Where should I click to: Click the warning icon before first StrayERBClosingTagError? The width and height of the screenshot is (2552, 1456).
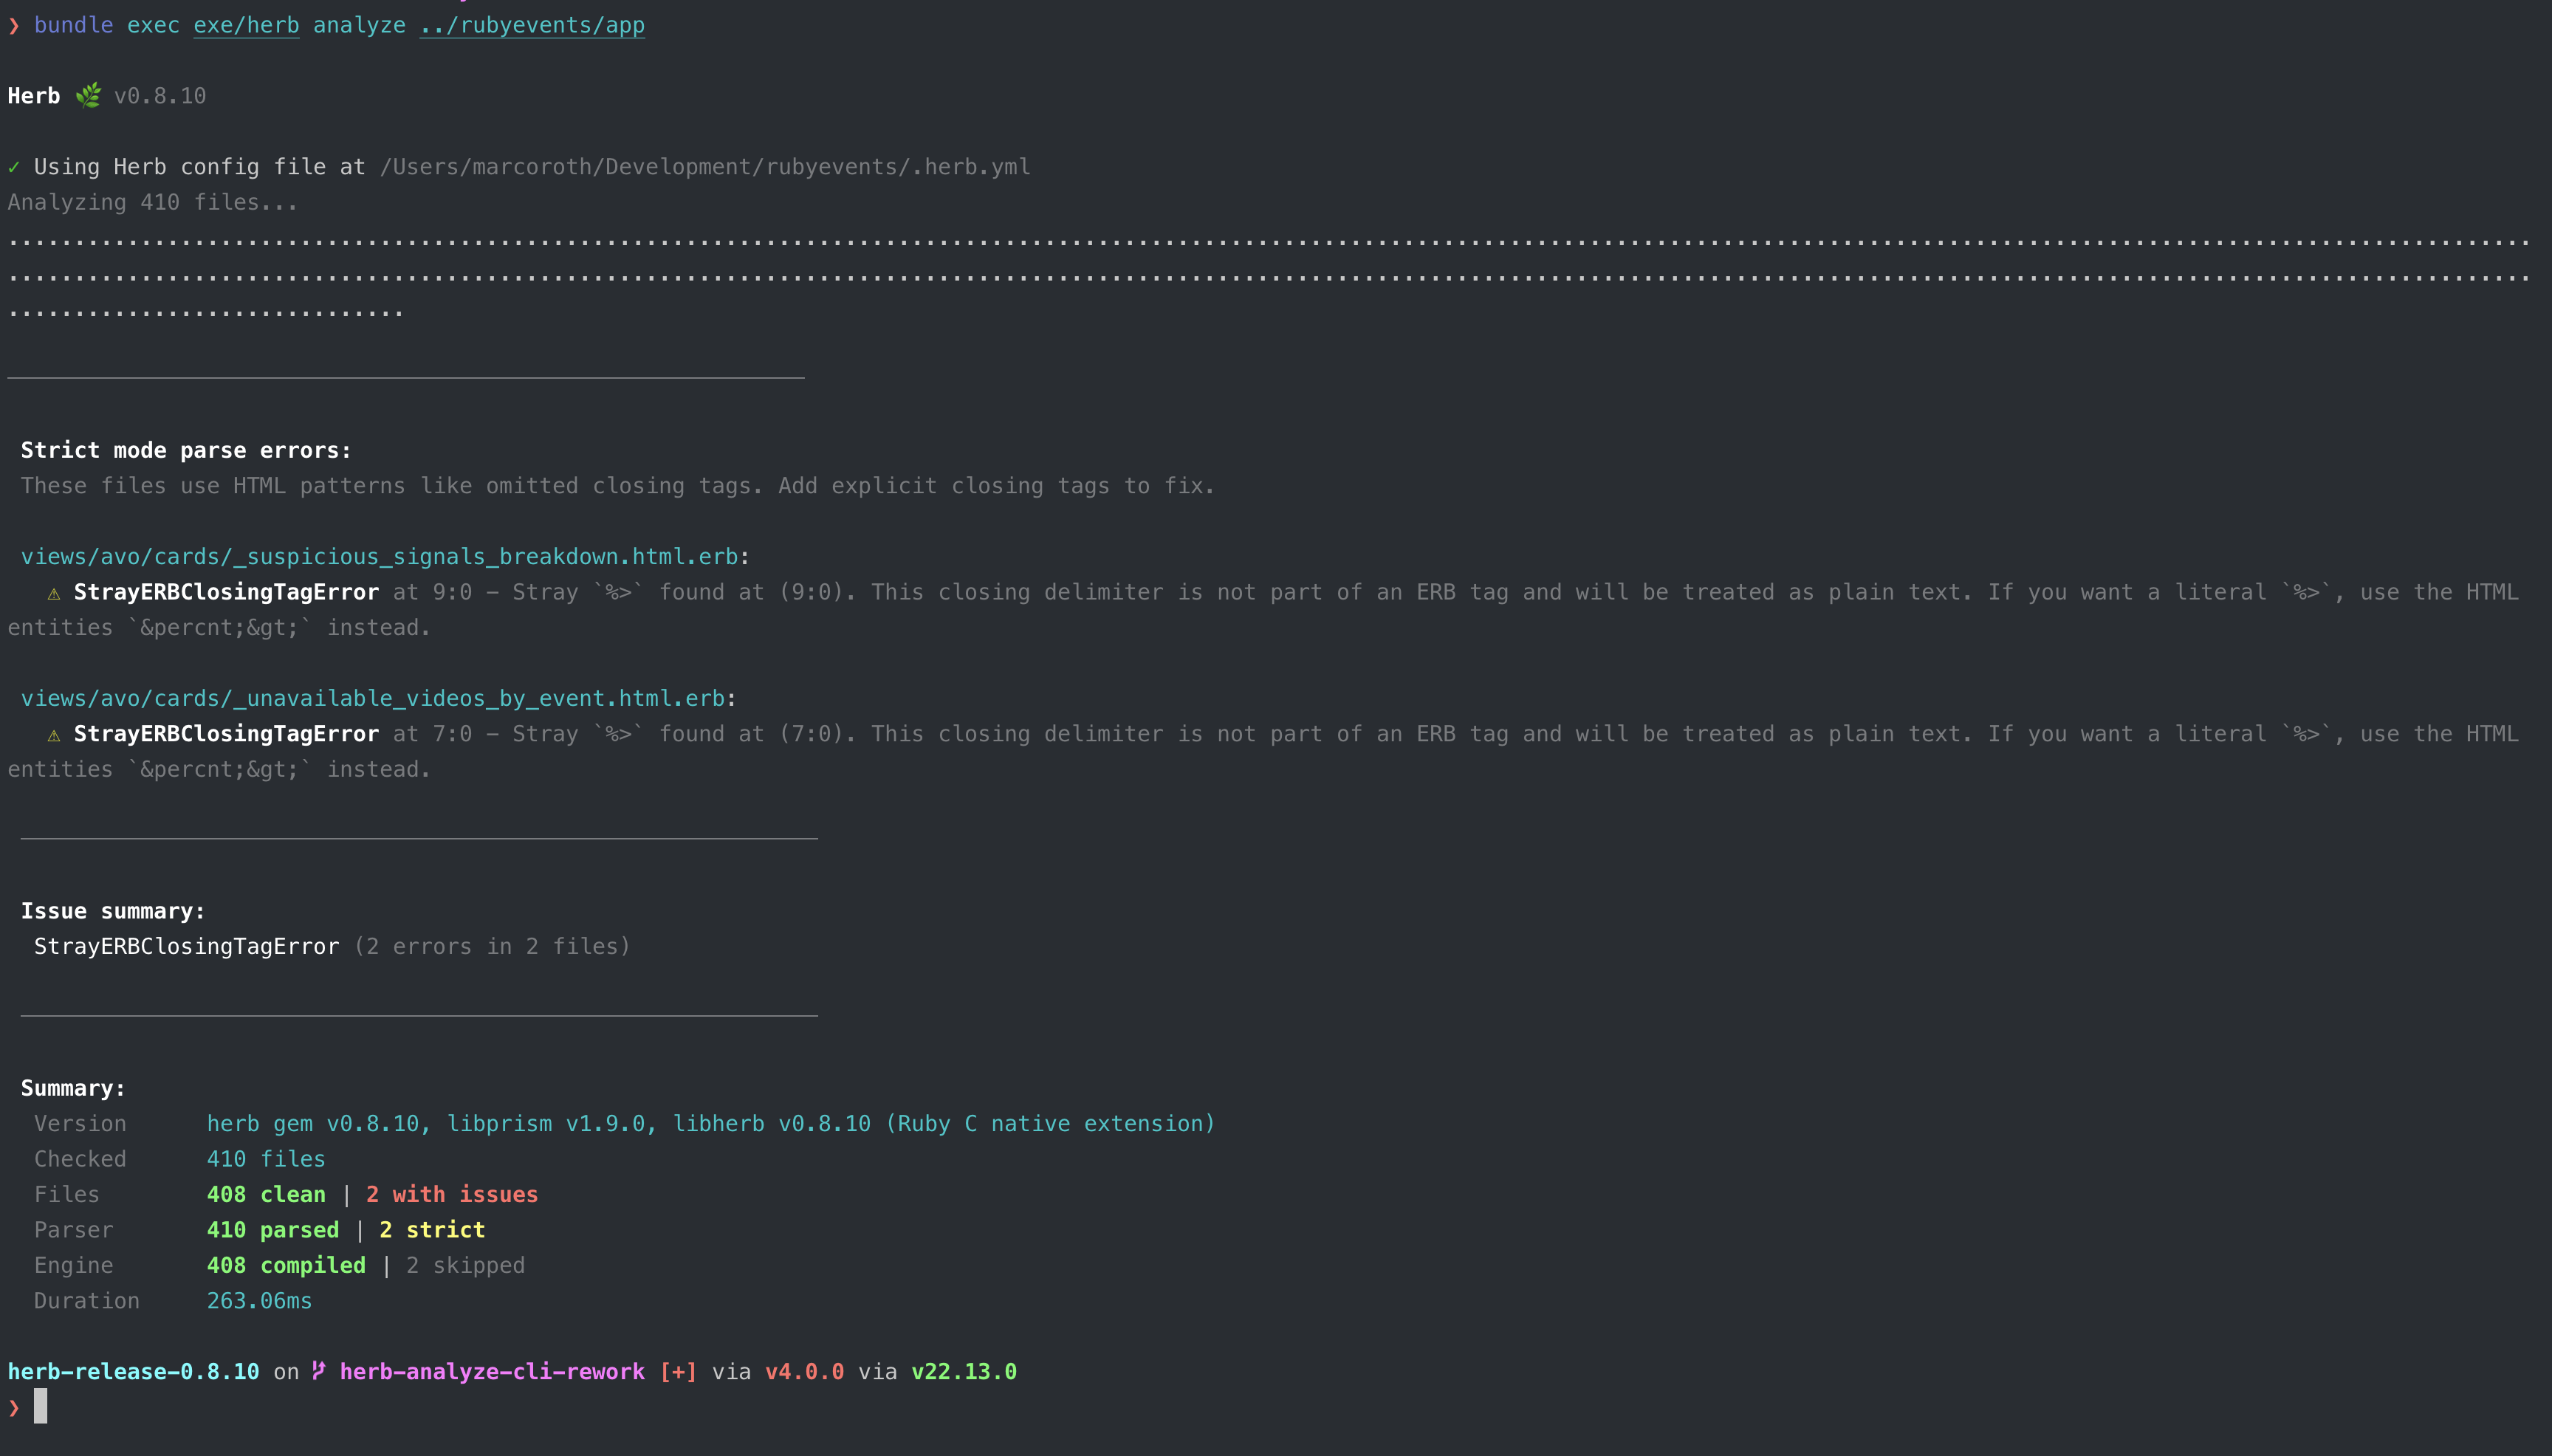coord(54,592)
